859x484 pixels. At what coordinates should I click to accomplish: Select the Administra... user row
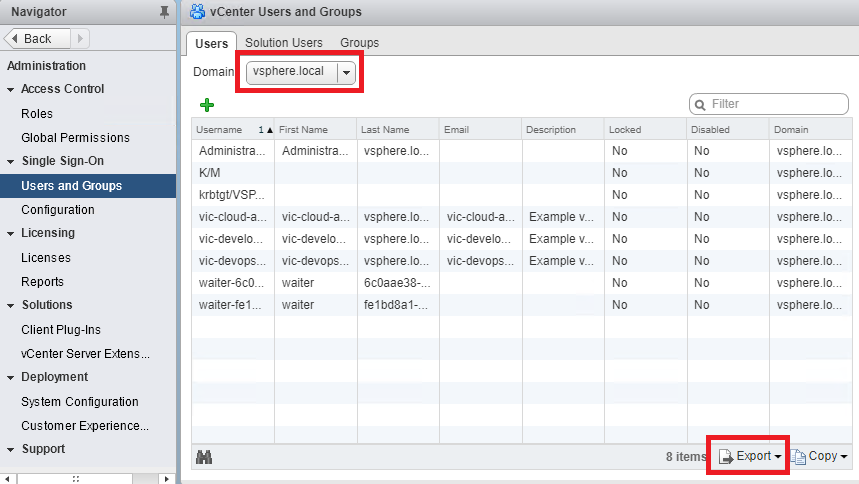coord(522,151)
